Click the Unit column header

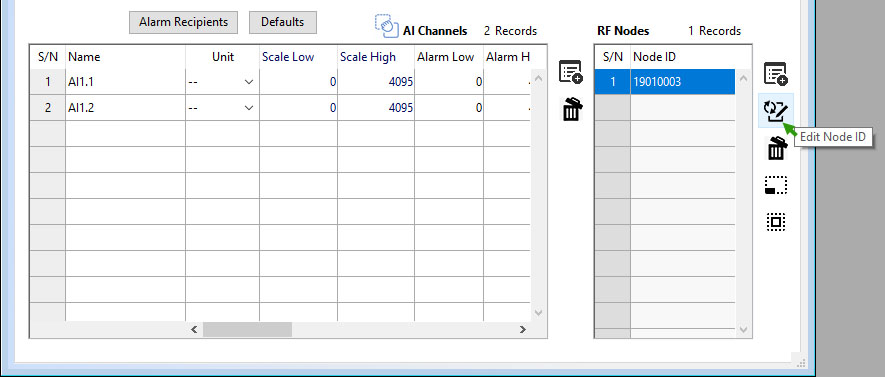click(x=222, y=57)
